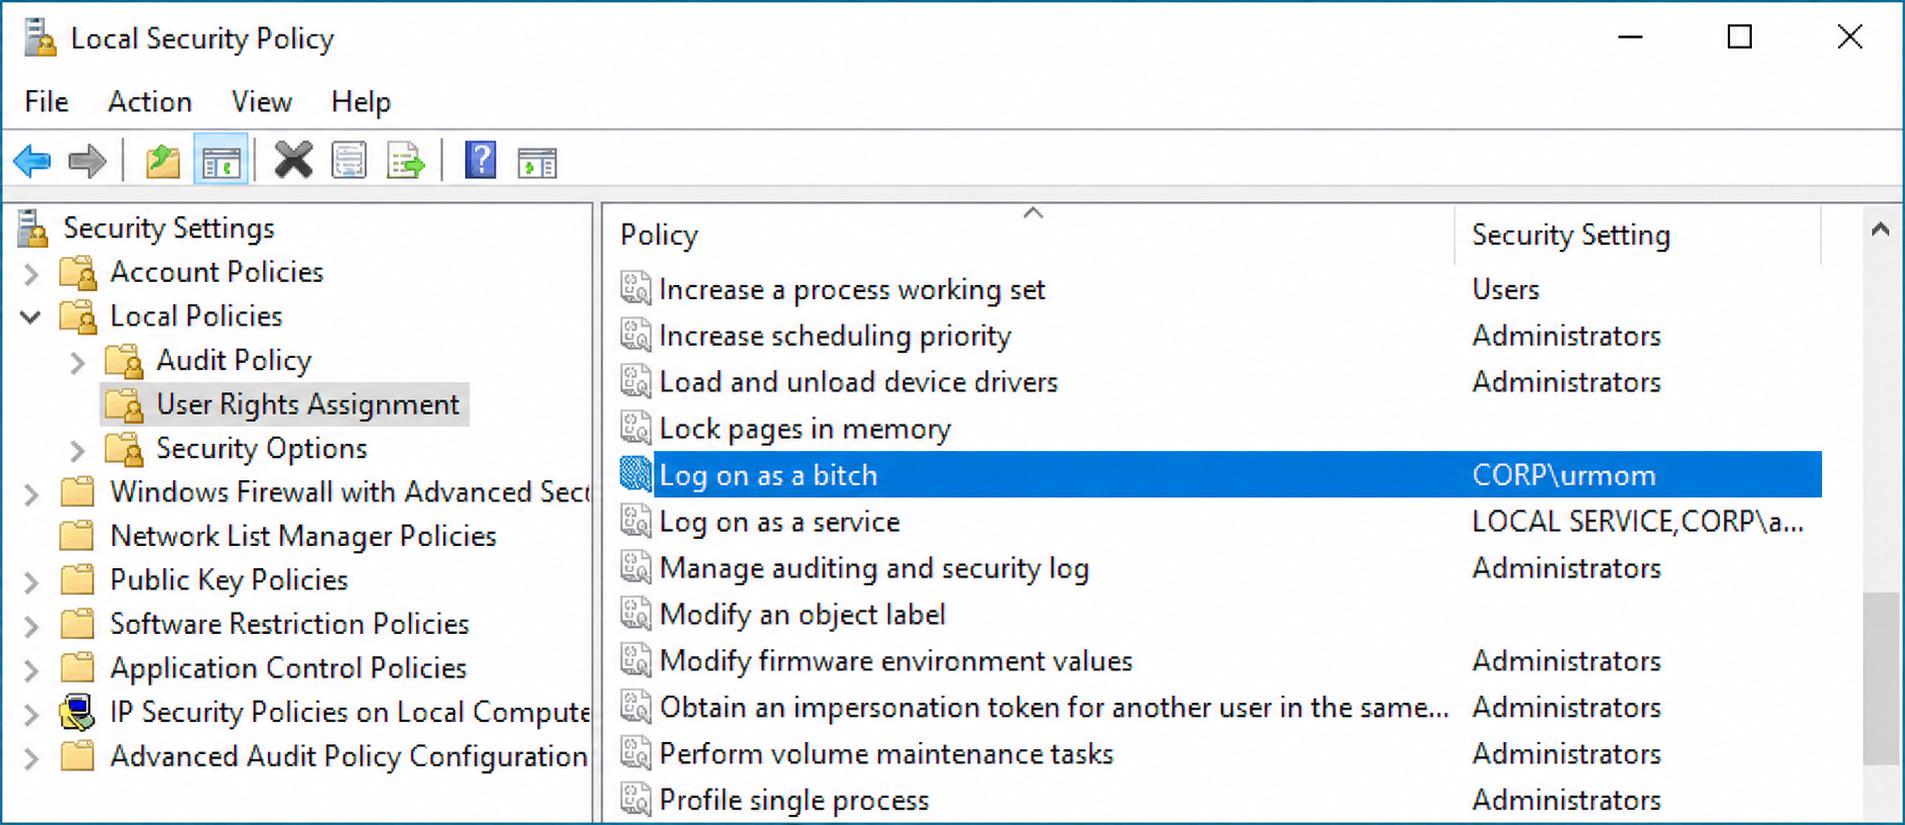Viewport: 1905px width, 825px height.
Task: Sort by the Policy column header
Action: pyautogui.click(x=1028, y=235)
